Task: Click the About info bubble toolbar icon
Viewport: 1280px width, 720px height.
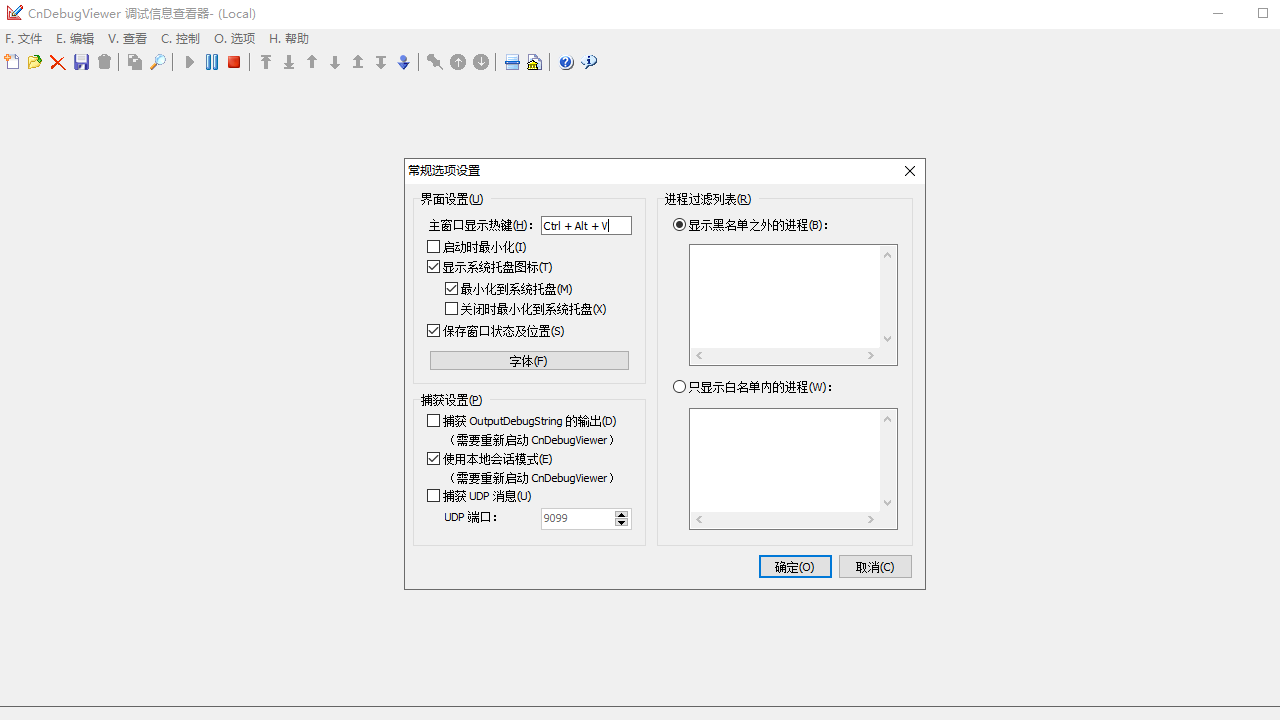Action: click(x=589, y=62)
